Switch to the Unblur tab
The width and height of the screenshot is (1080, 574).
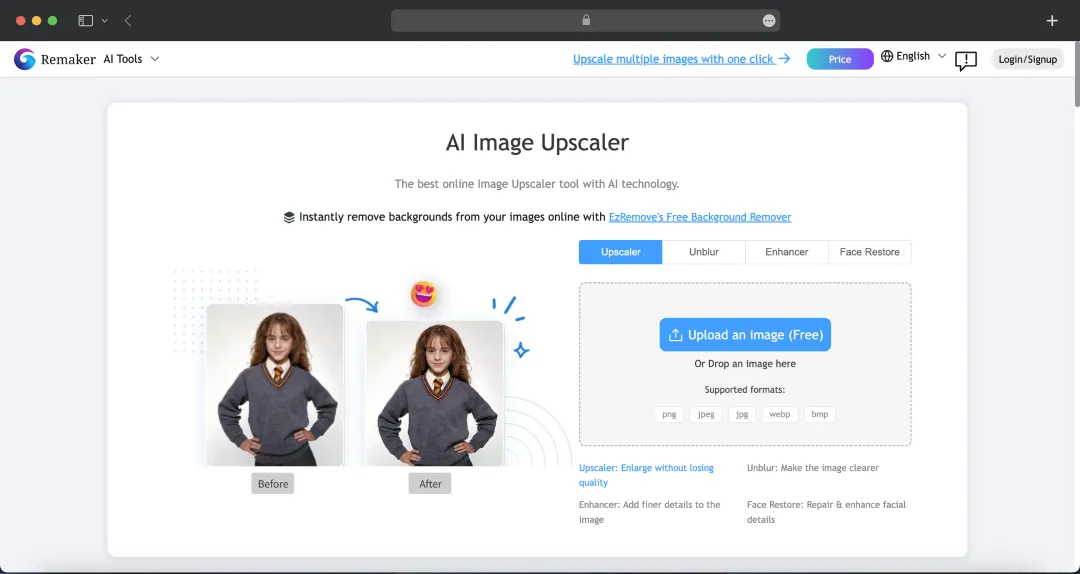point(704,252)
